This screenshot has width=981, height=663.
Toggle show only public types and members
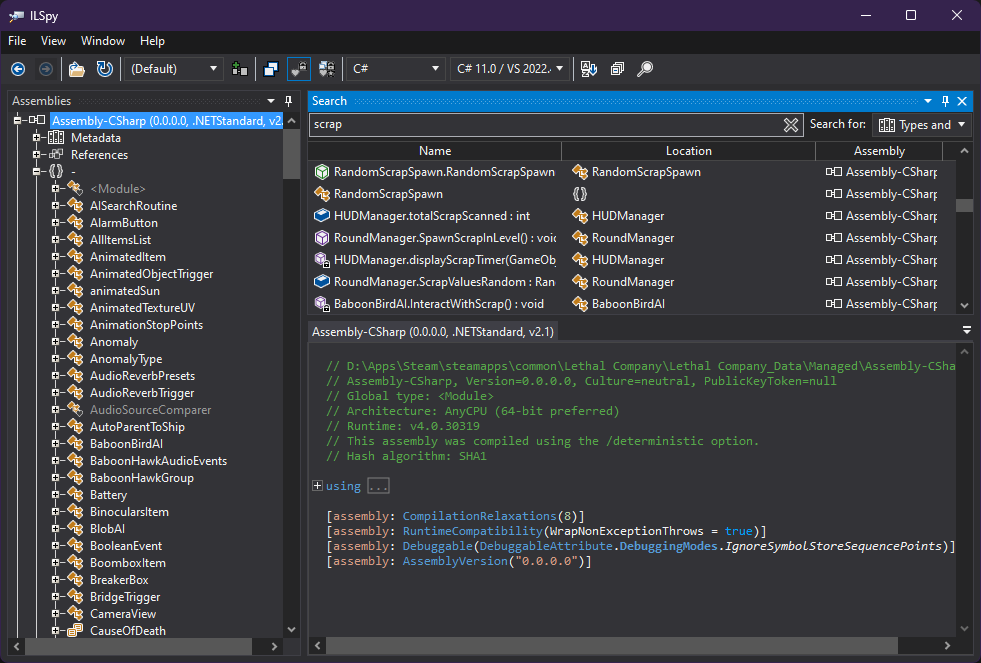pos(271,69)
